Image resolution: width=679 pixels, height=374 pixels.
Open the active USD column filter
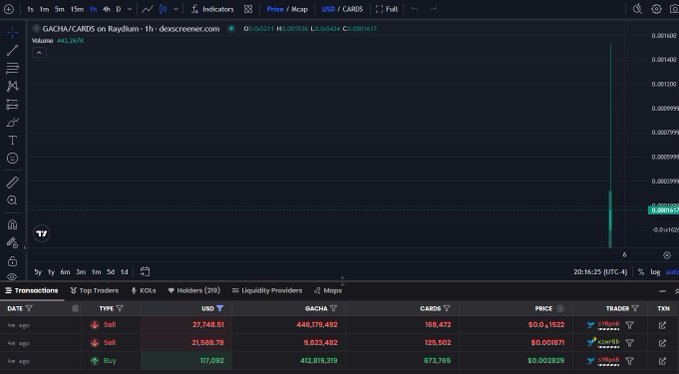pyautogui.click(x=220, y=309)
